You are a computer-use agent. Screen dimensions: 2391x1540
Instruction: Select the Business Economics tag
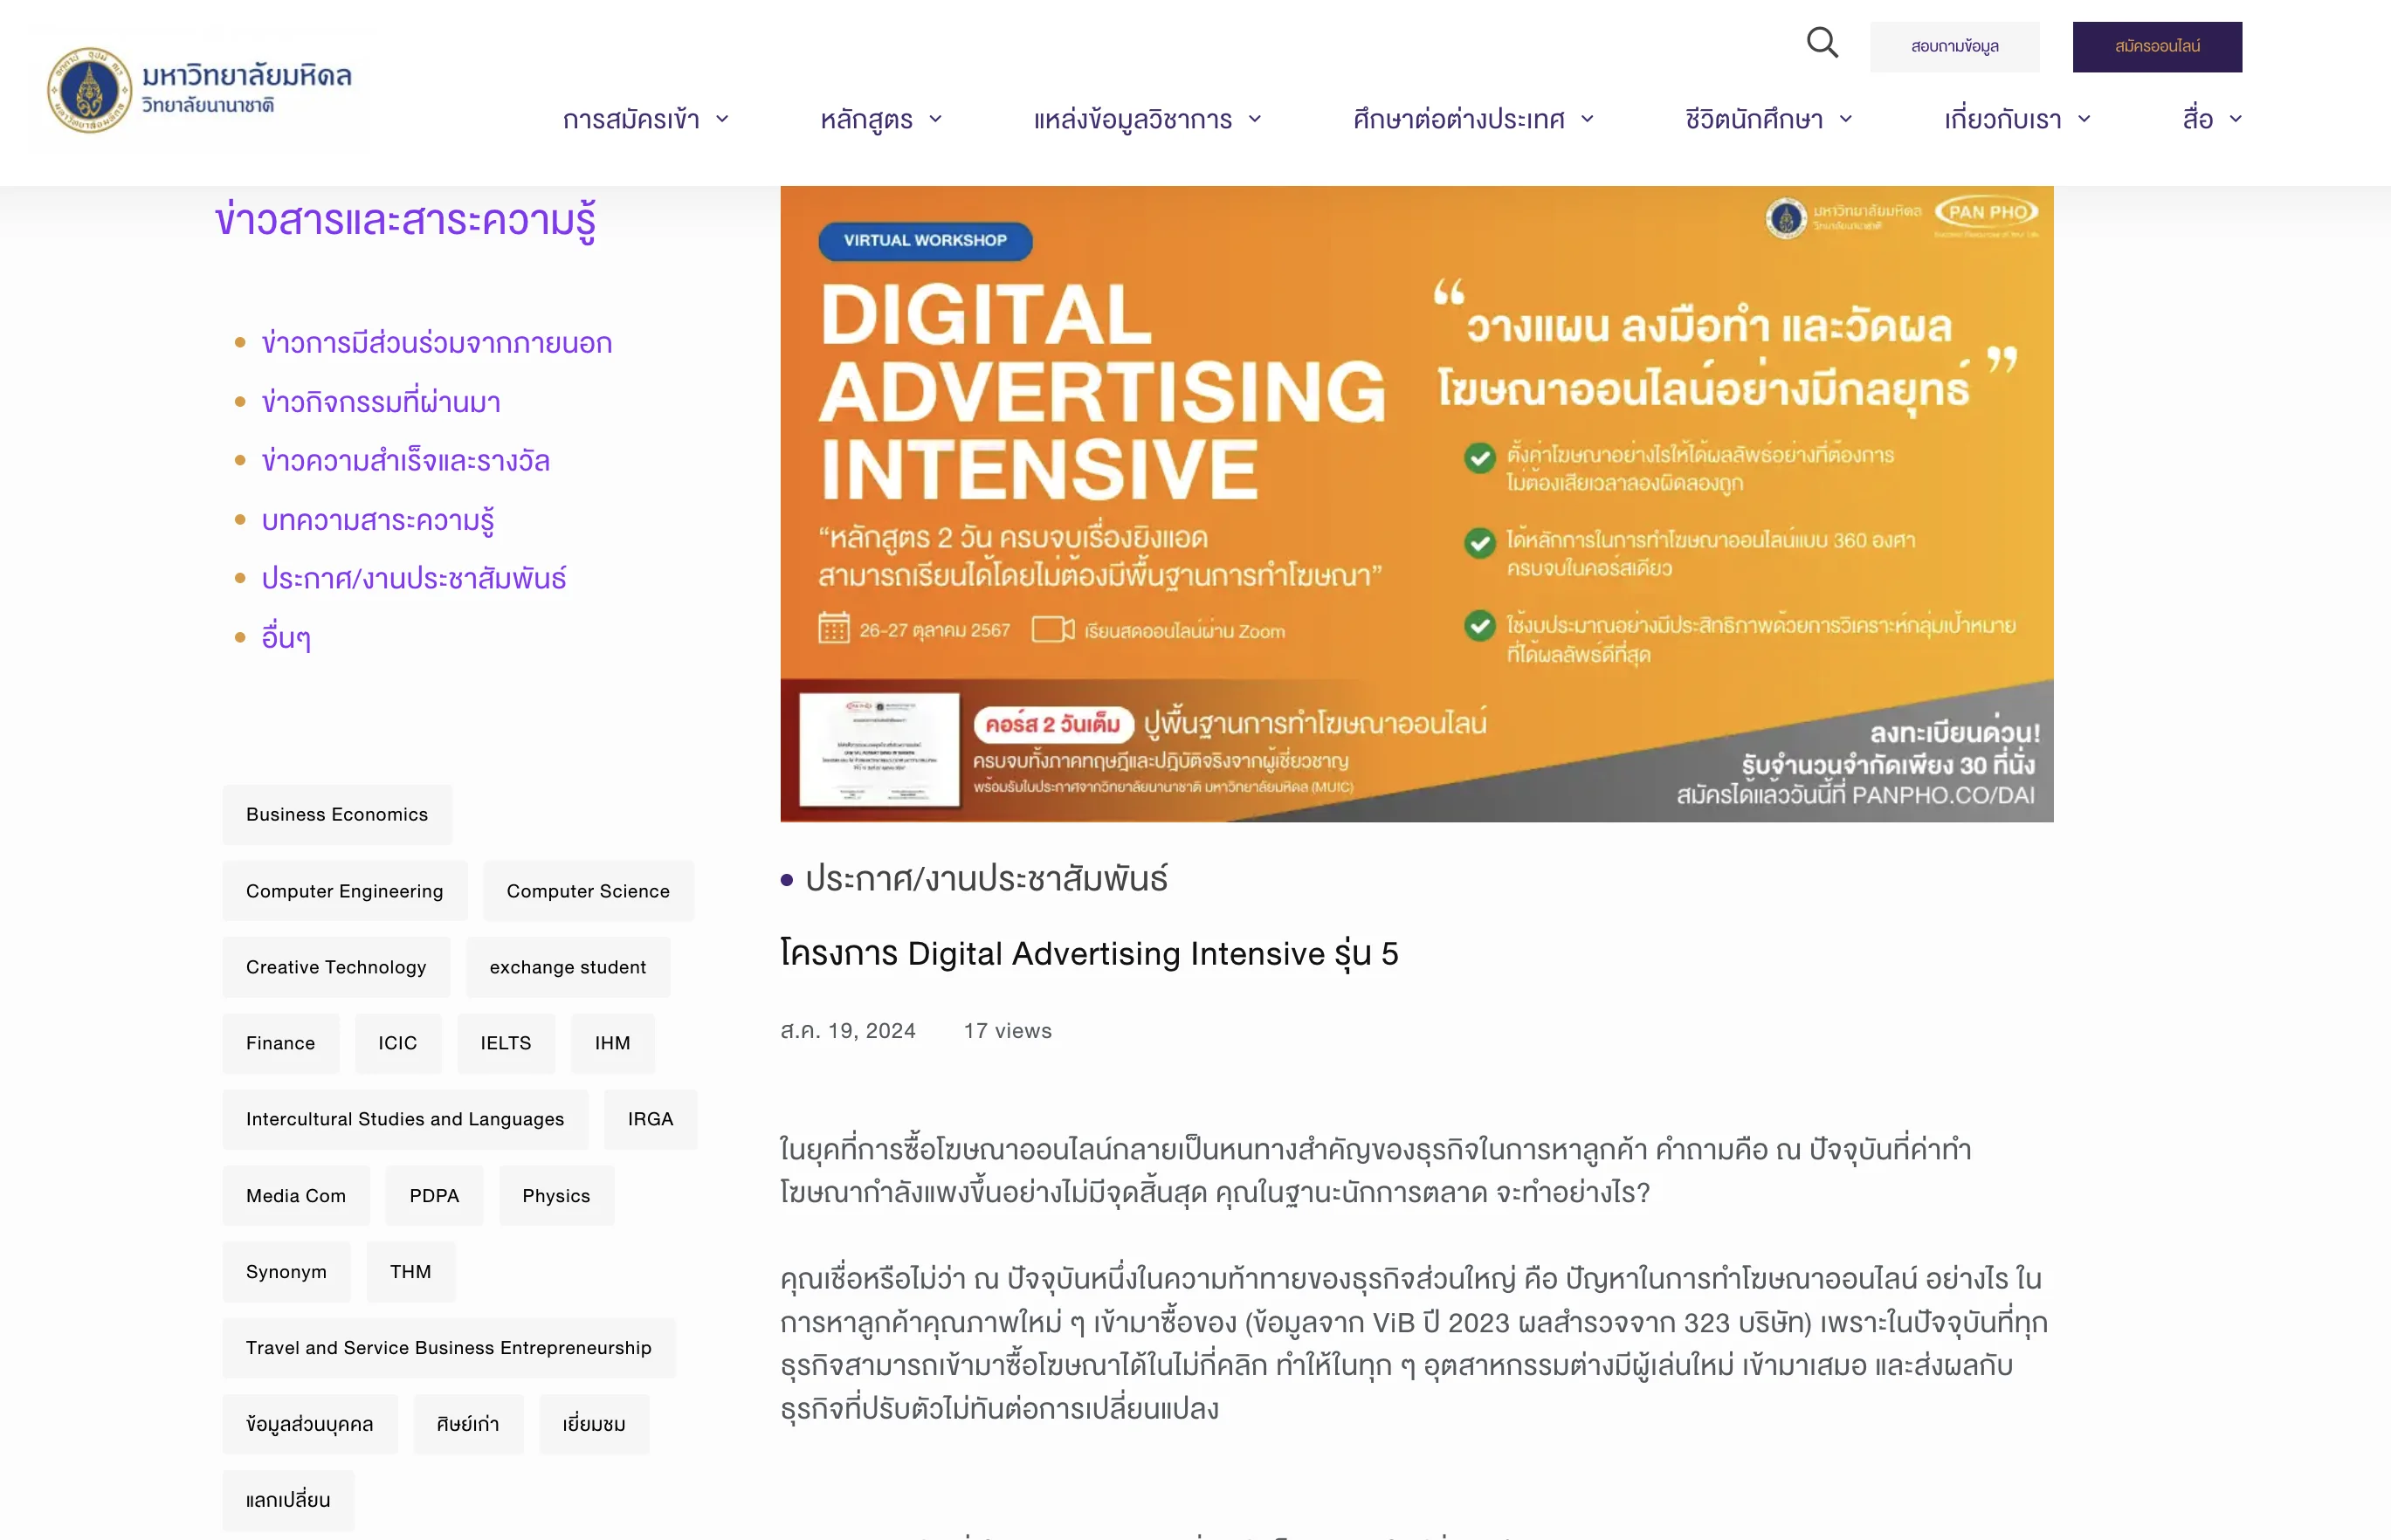click(x=337, y=815)
